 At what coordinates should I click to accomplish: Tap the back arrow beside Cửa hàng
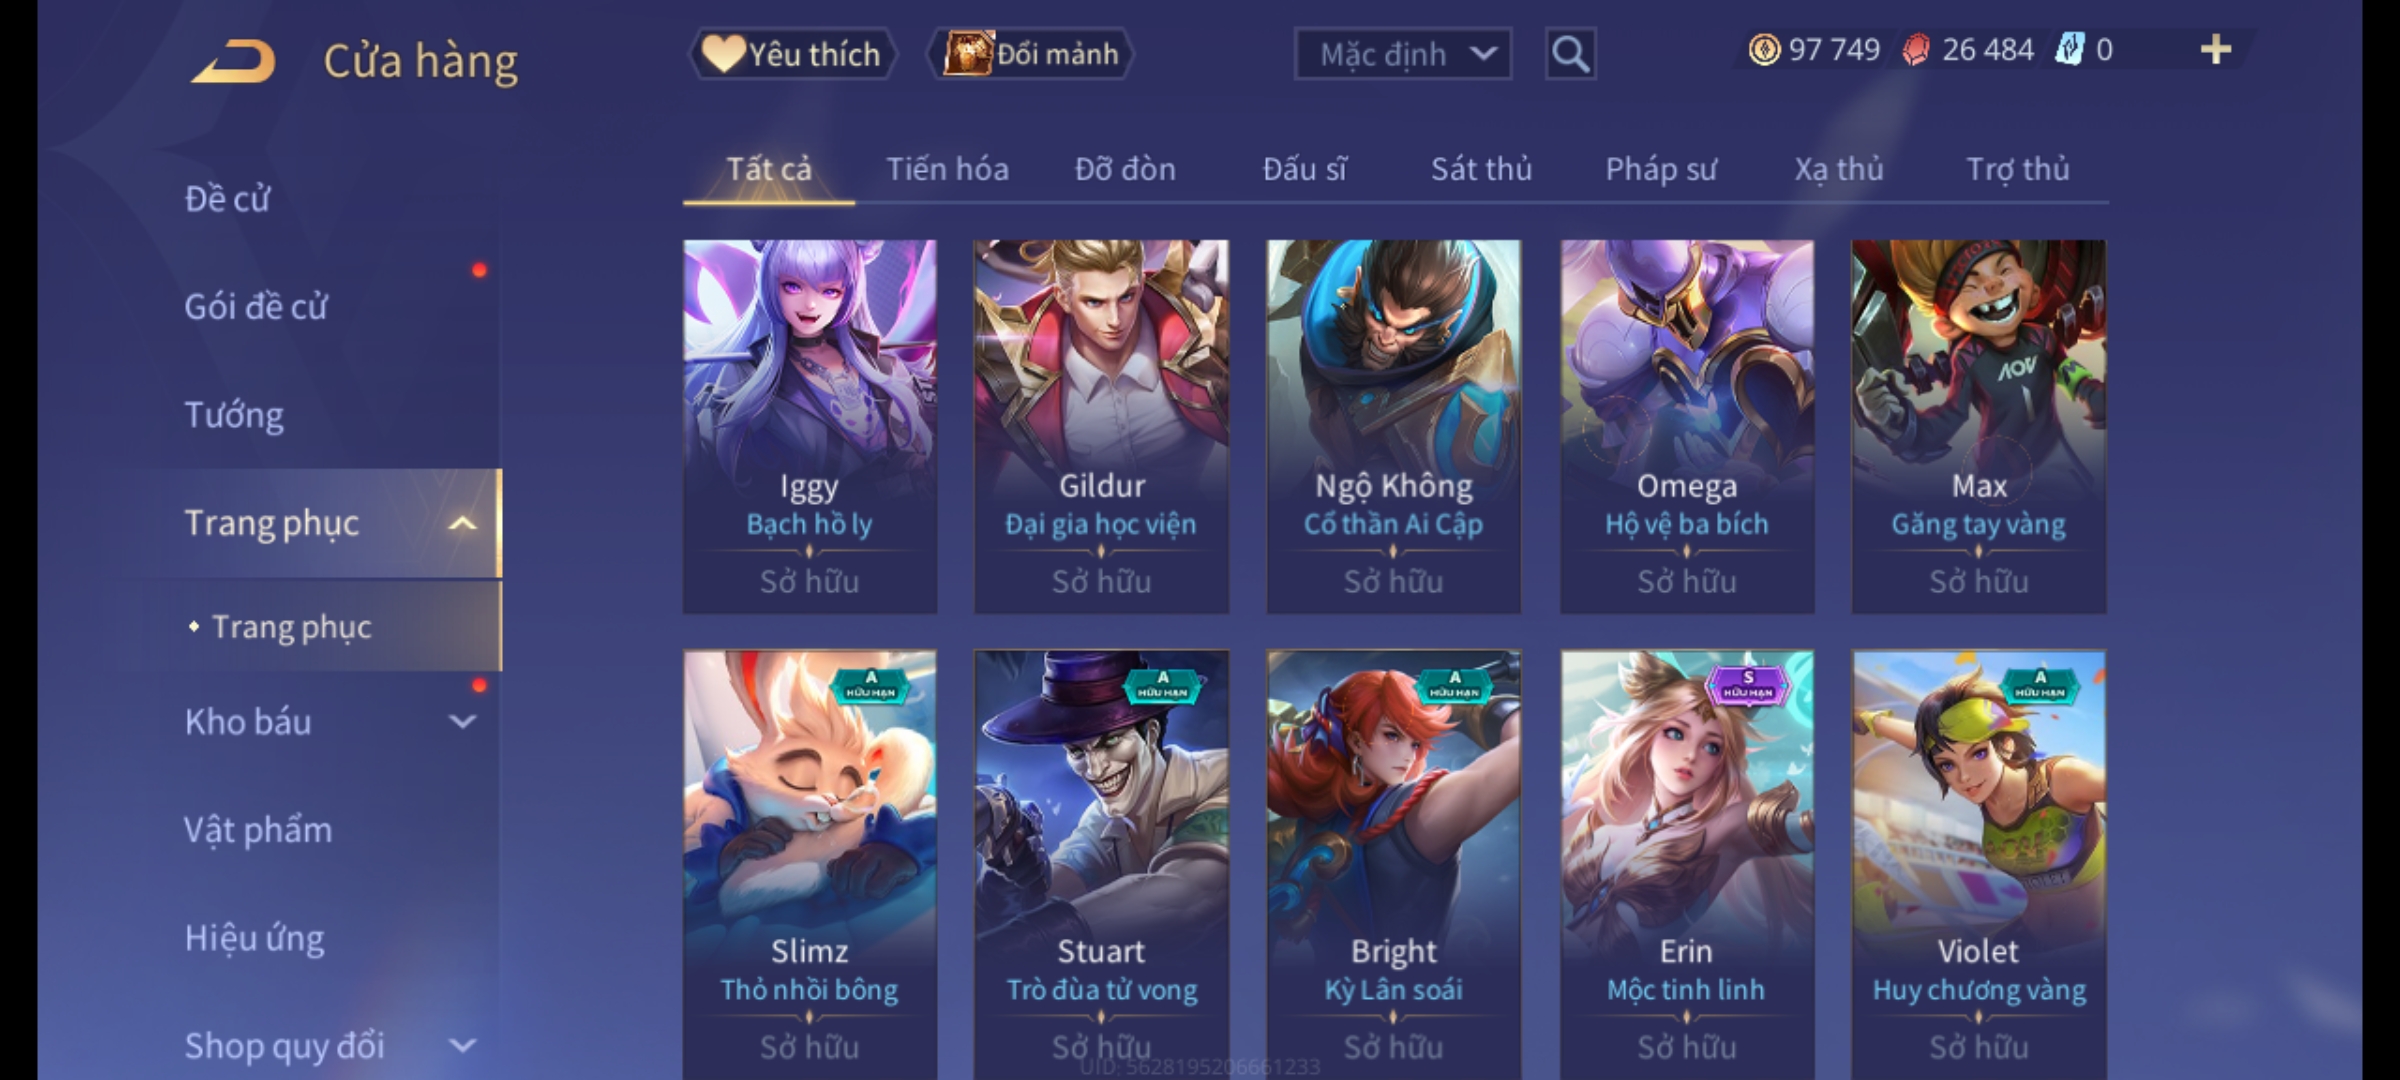pos(234,61)
